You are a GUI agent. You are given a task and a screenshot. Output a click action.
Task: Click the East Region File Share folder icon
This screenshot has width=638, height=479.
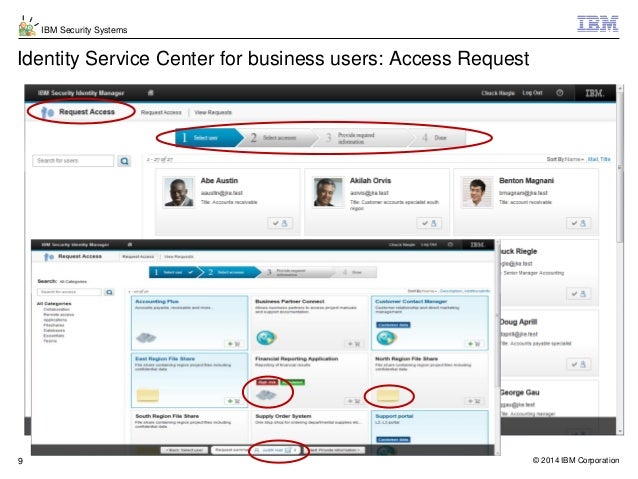[148, 395]
